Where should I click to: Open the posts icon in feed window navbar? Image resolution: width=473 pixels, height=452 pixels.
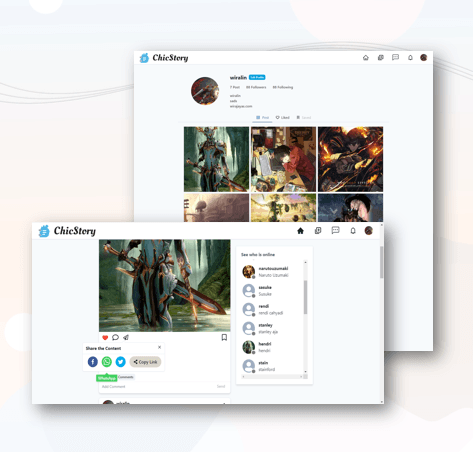(318, 231)
